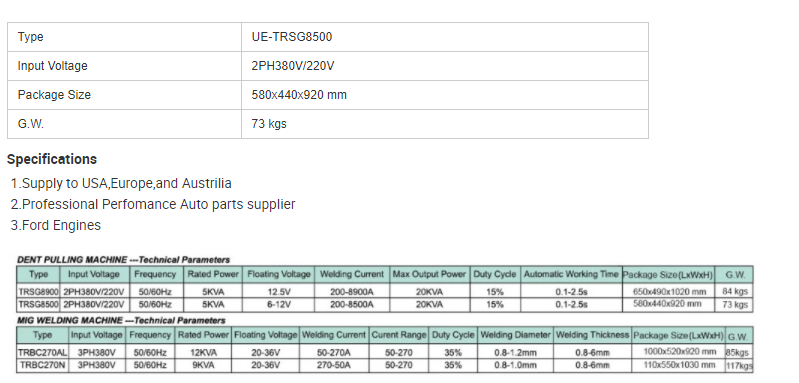
Task: Click the Max Output Power column header
Action: 429,274
